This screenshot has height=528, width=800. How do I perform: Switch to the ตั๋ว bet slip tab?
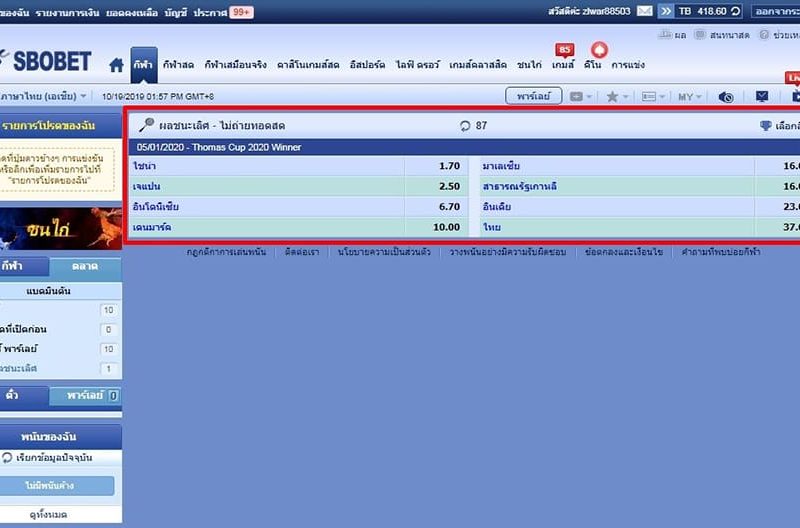tap(24, 396)
